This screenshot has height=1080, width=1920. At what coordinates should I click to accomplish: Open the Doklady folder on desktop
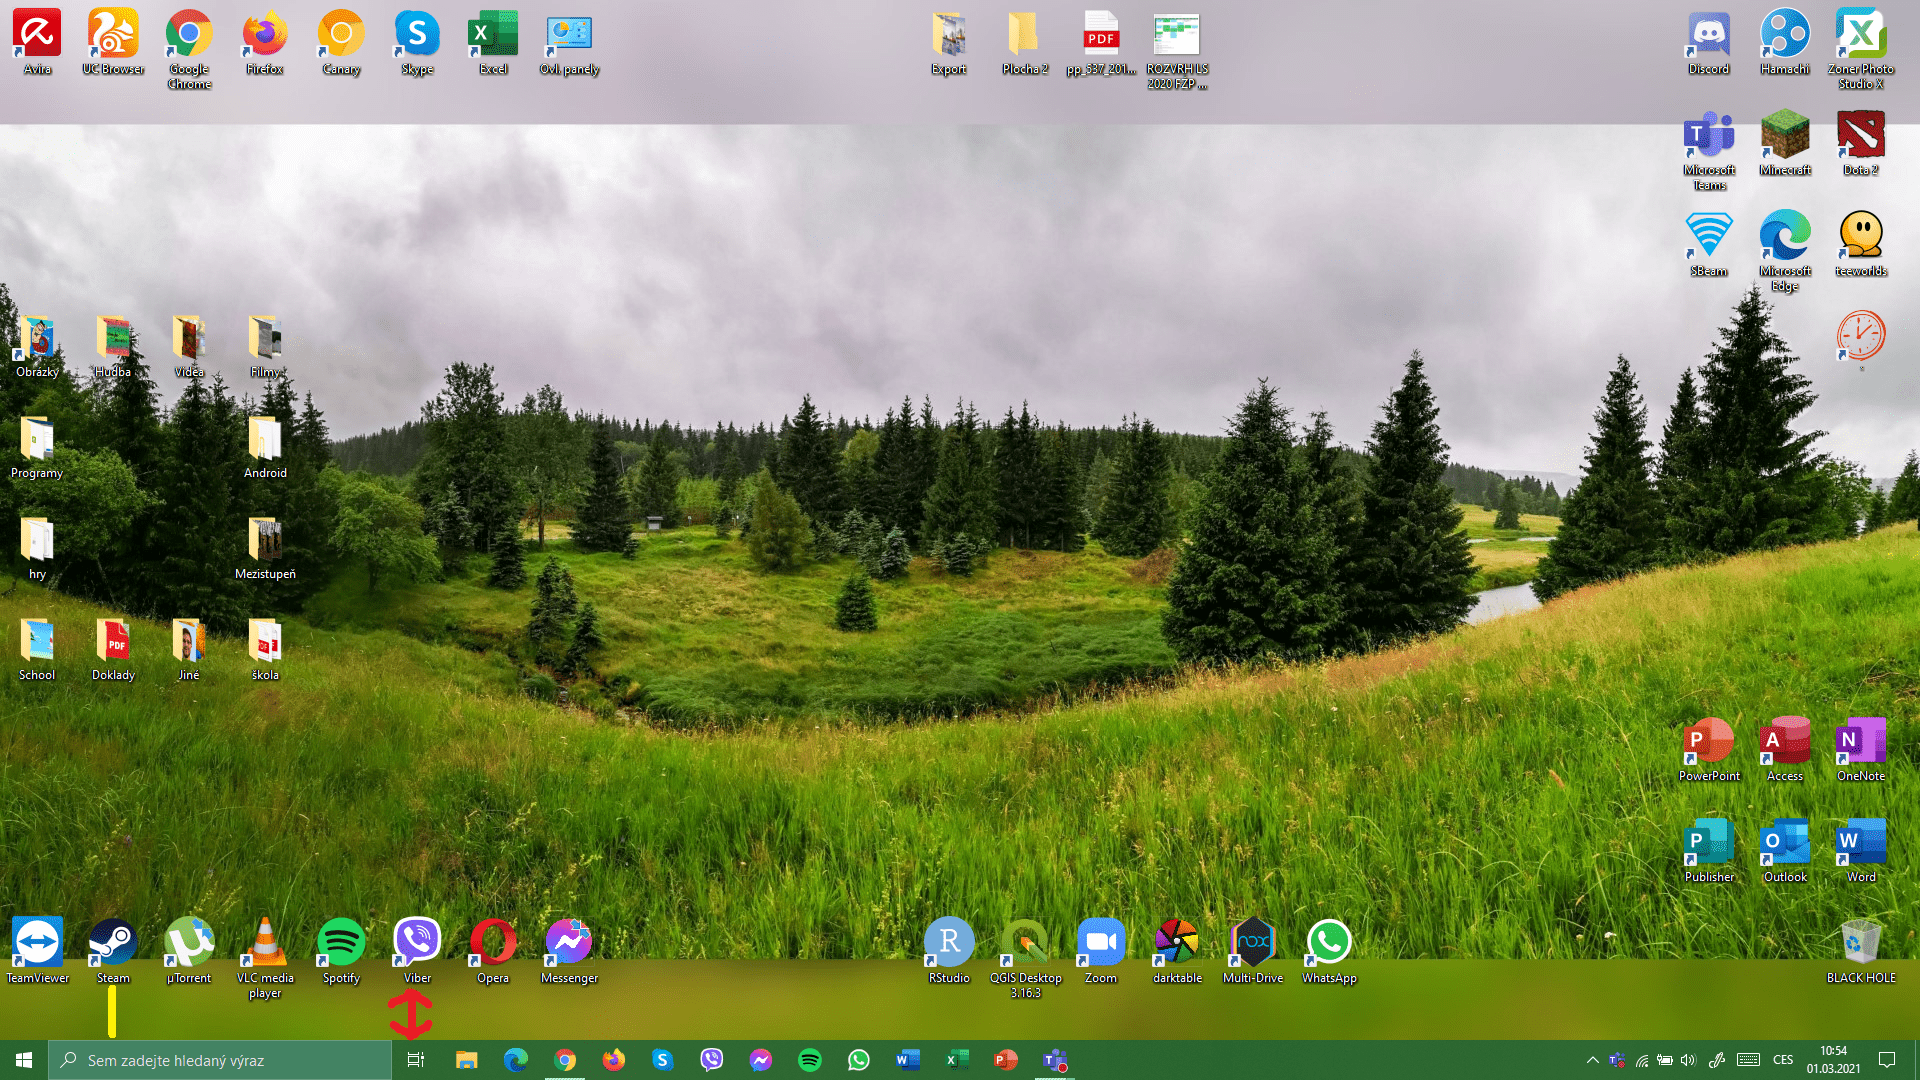113,641
